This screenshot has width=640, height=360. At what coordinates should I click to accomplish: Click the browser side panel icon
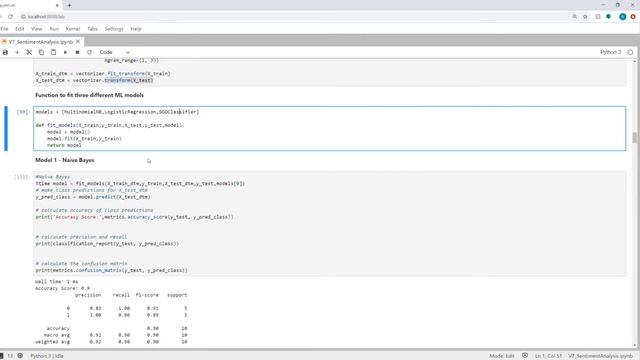click(x=598, y=17)
